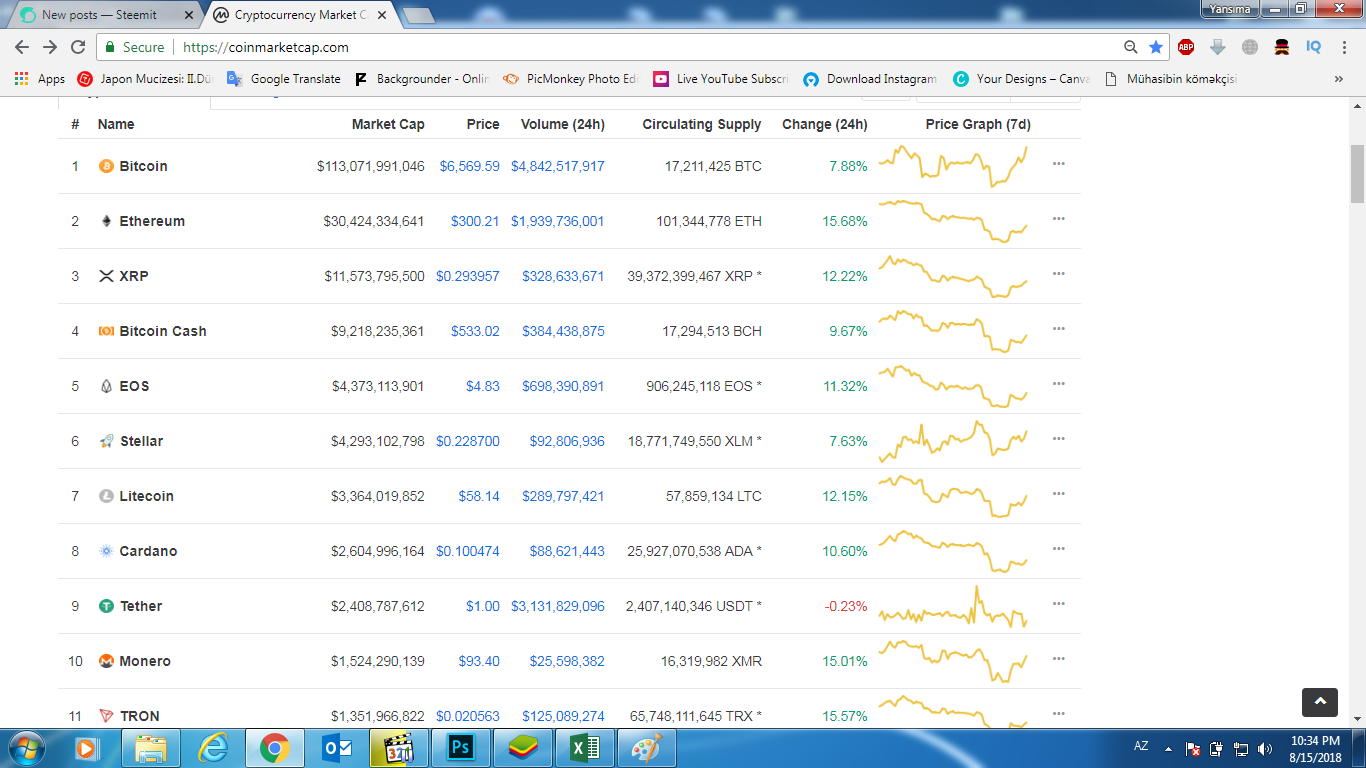The image size is (1366, 768).
Task: Click the Tether logo icon
Action: (106, 606)
